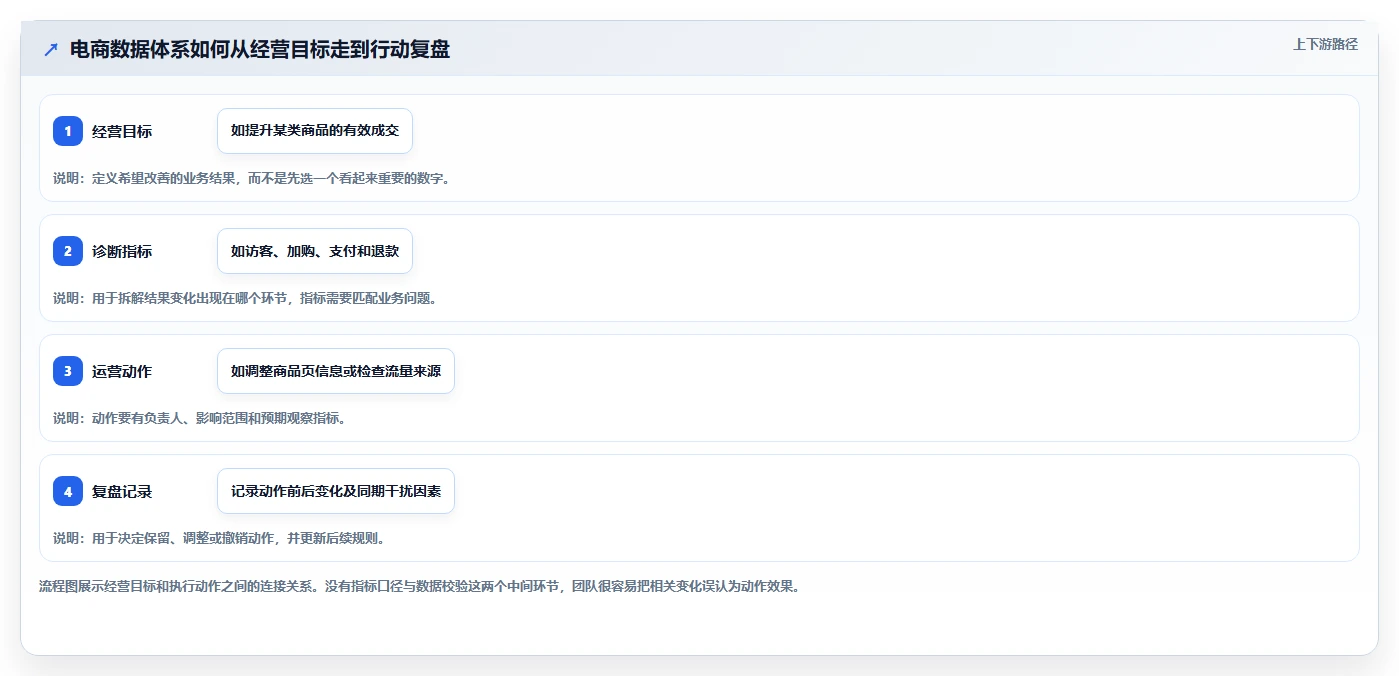Select the 如访客、加购、支付和退款 chip
Image resolution: width=1399 pixels, height=676 pixels.
click(315, 251)
